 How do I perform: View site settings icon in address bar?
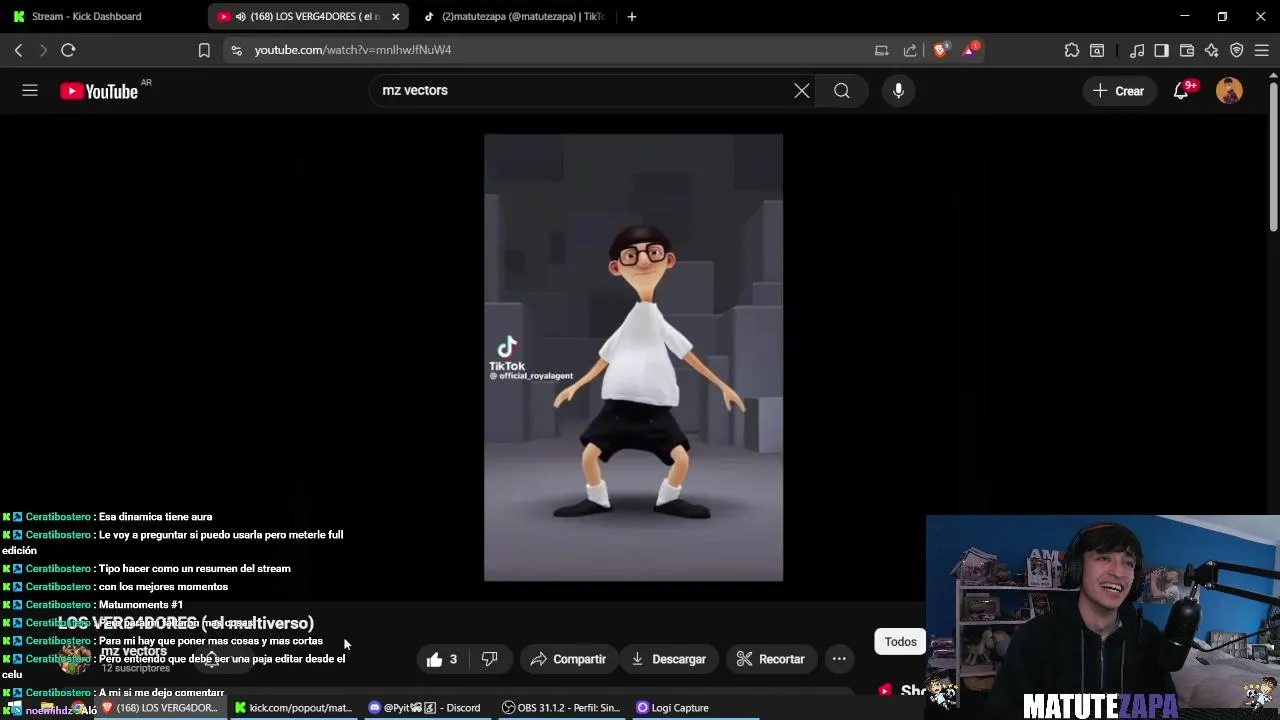tap(236, 50)
